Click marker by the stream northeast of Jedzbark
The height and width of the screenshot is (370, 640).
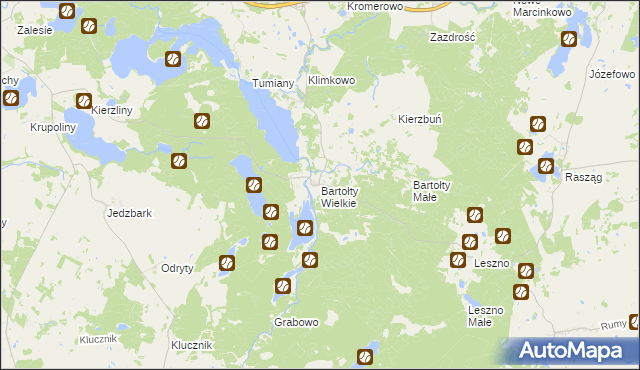coord(179,161)
